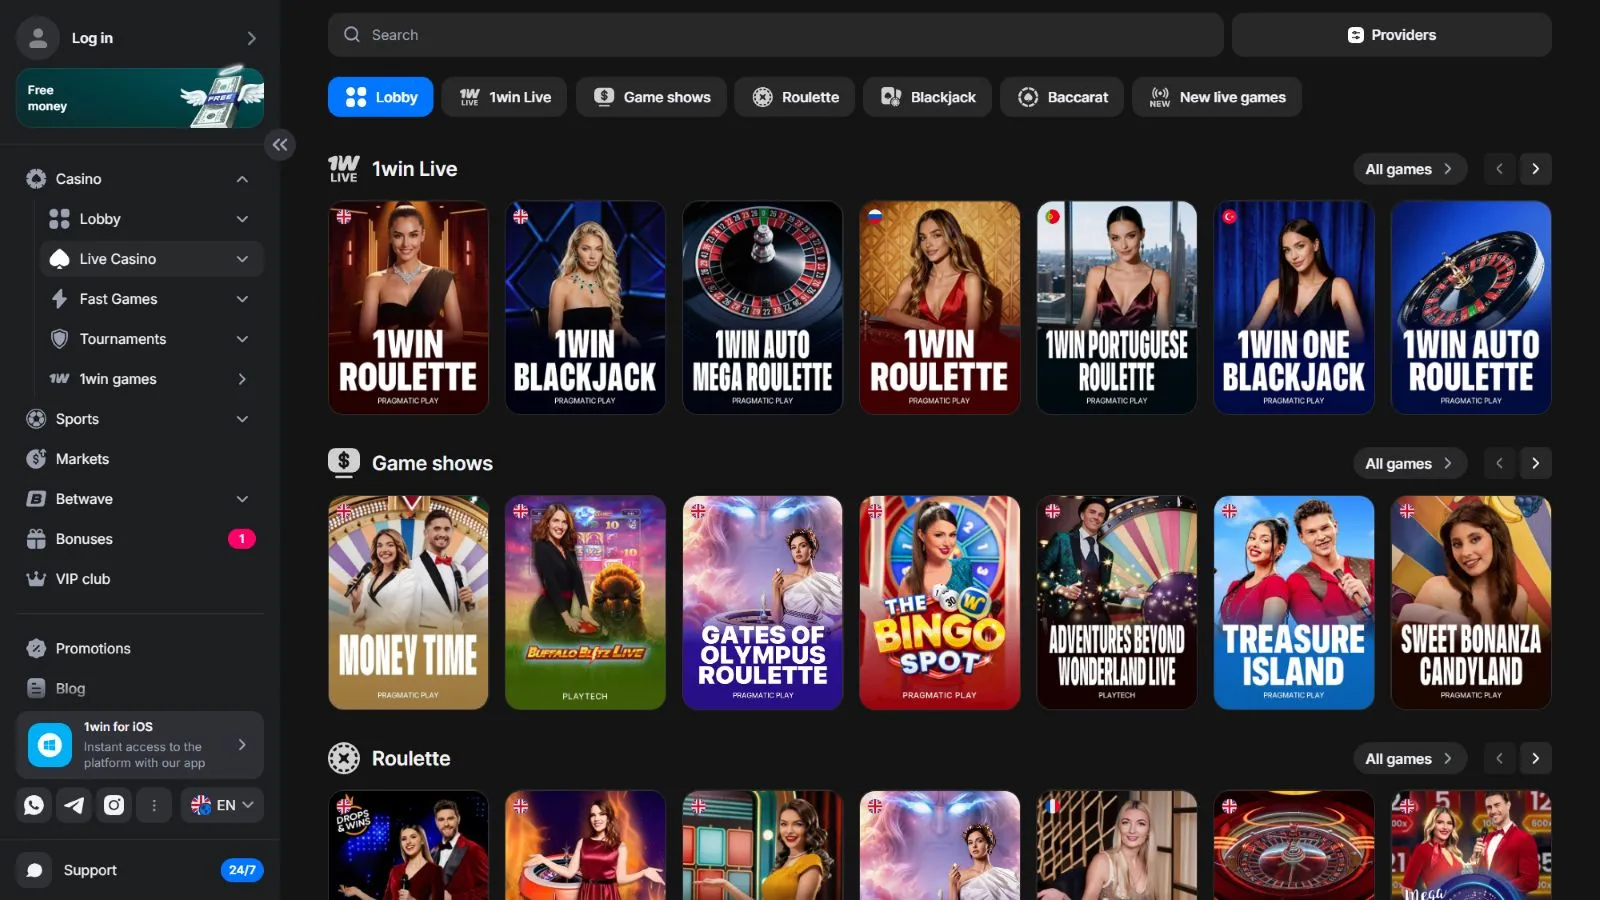Image resolution: width=1600 pixels, height=900 pixels.
Task: Open the Instagram icon link
Action: tap(114, 805)
